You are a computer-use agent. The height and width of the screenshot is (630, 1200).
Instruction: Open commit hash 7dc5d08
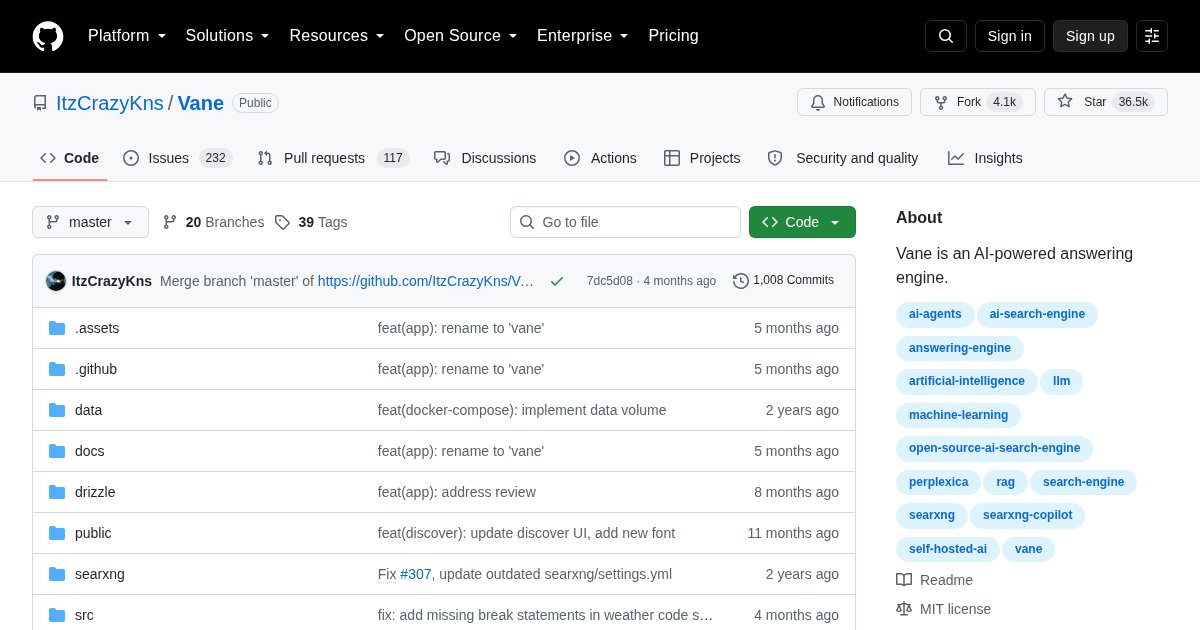point(610,281)
